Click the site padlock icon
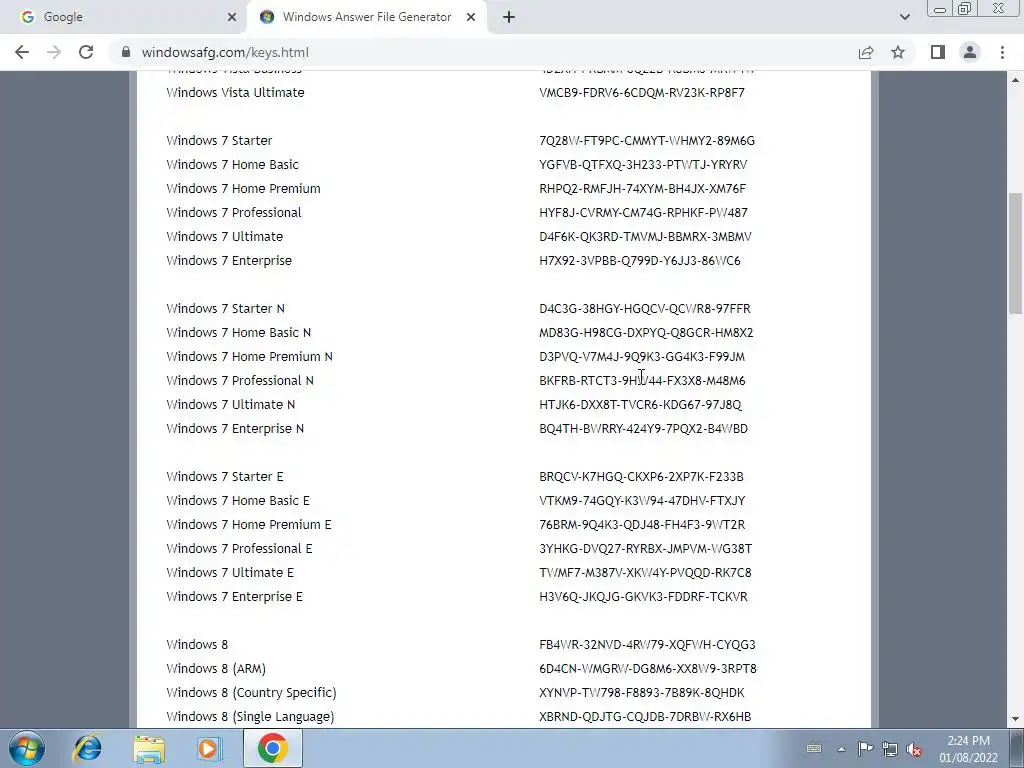 (126, 52)
